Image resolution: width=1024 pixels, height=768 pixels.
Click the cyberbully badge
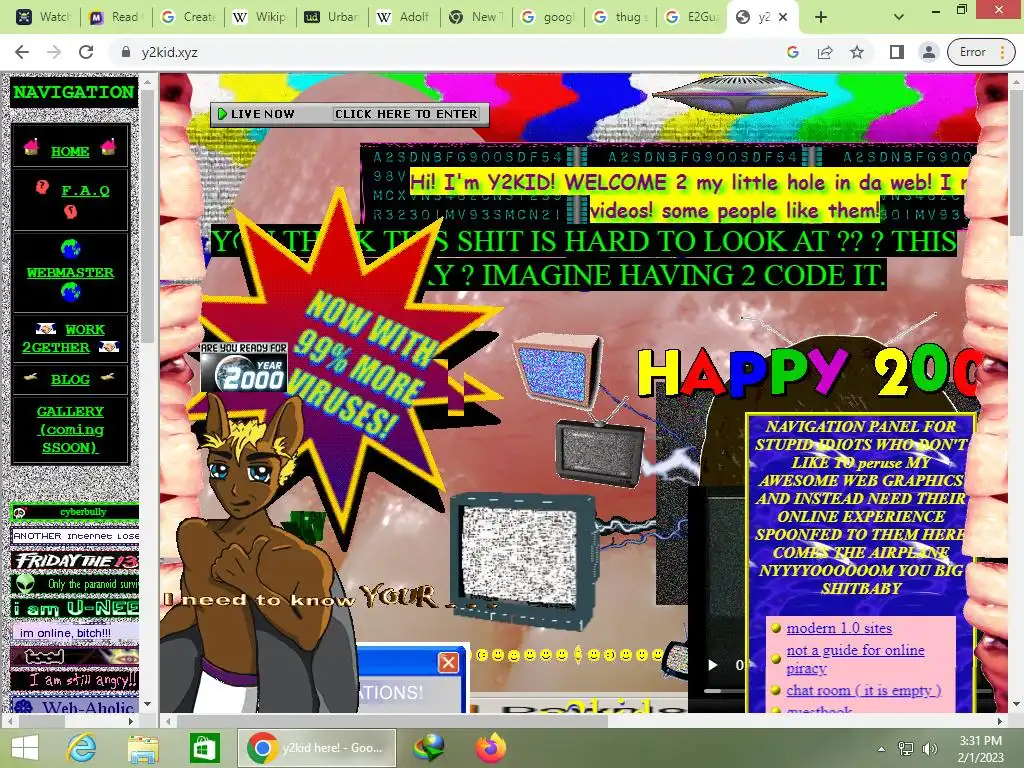point(74,512)
